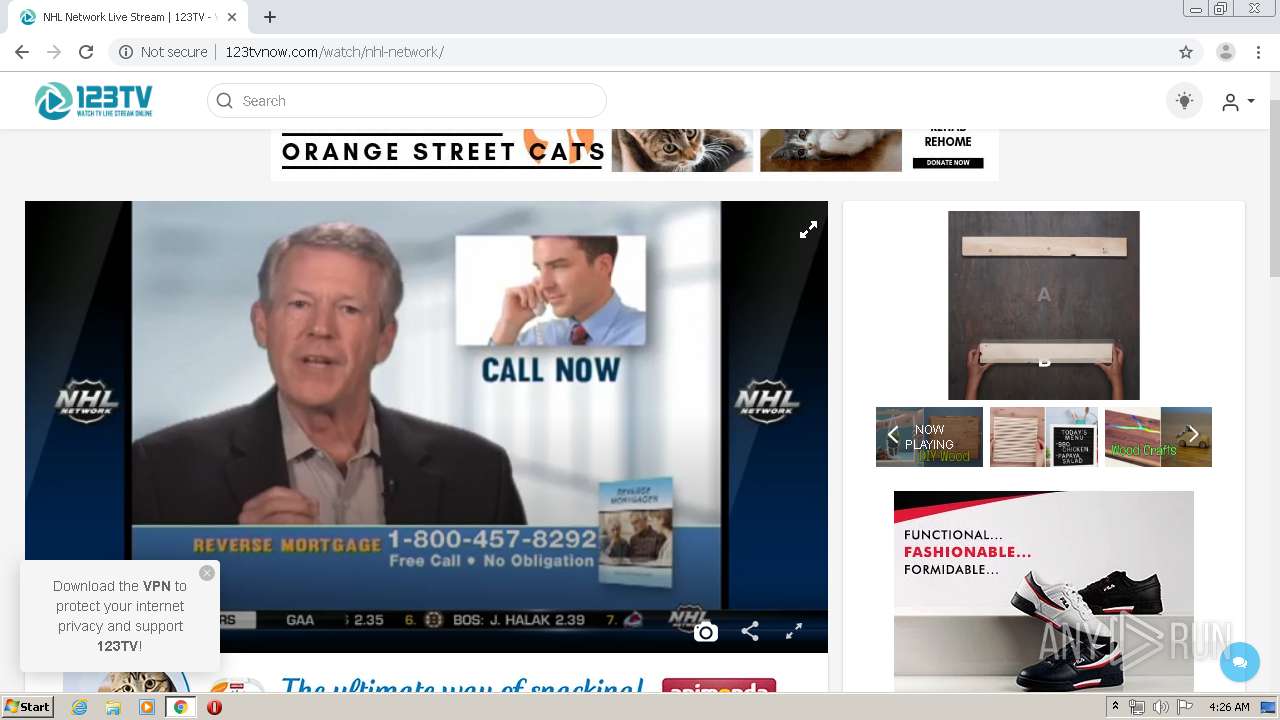Screen dimensions: 1280x720
Task: Click the address bar URL
Action: click(334, 52)
